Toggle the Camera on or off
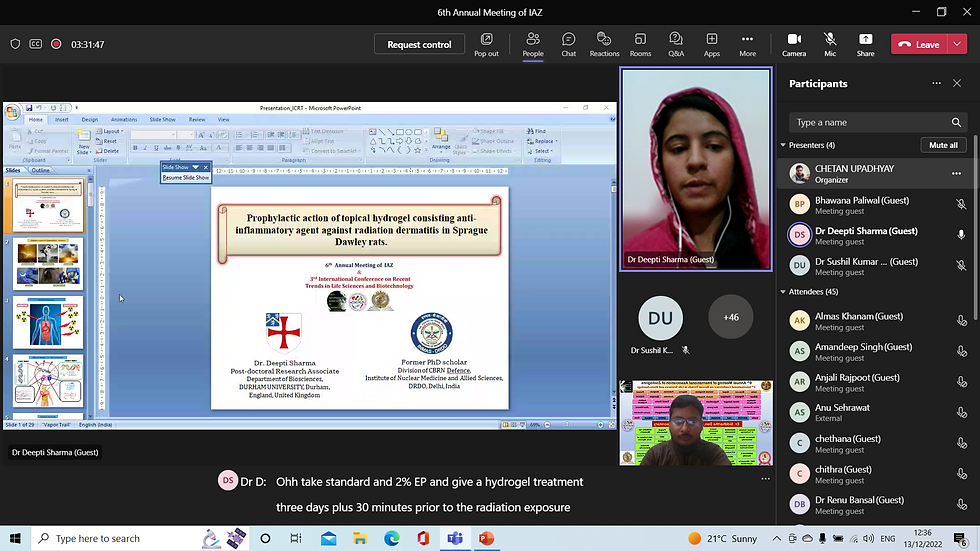 (x=794, y=44)
